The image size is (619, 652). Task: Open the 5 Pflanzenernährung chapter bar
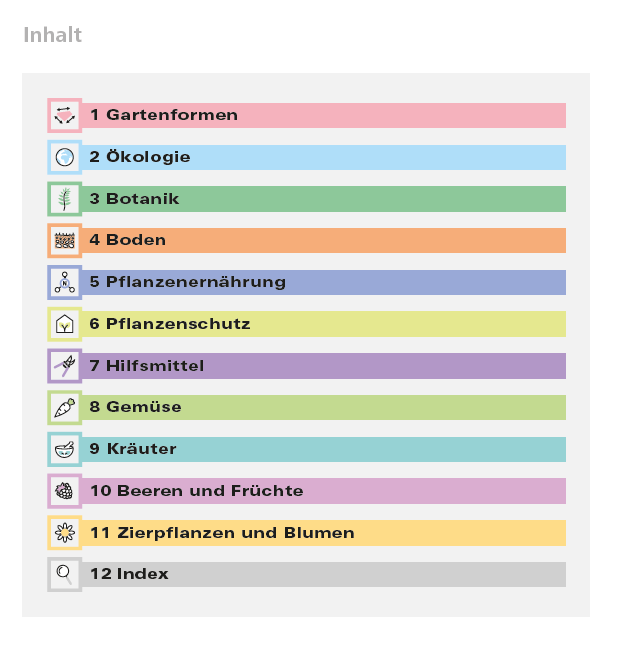point(323,282)
